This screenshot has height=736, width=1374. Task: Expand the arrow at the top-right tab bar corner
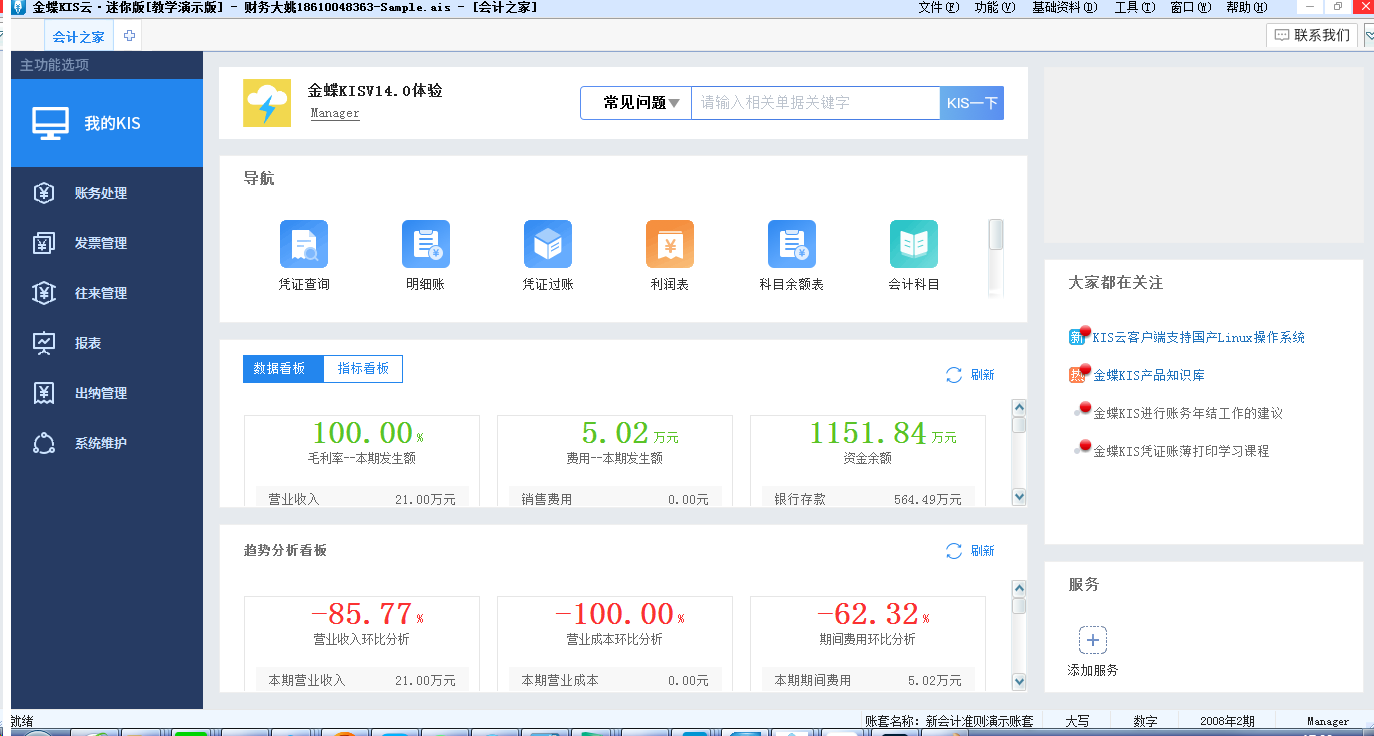point(1369,36)
